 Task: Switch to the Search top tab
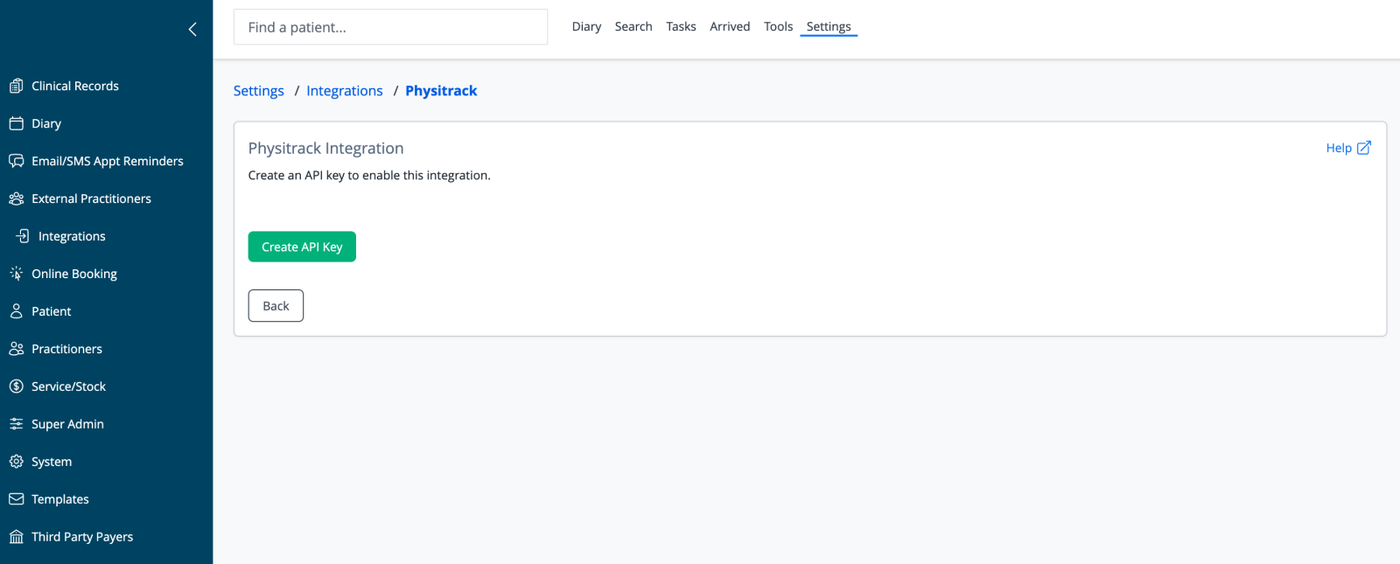click(633, 27)
